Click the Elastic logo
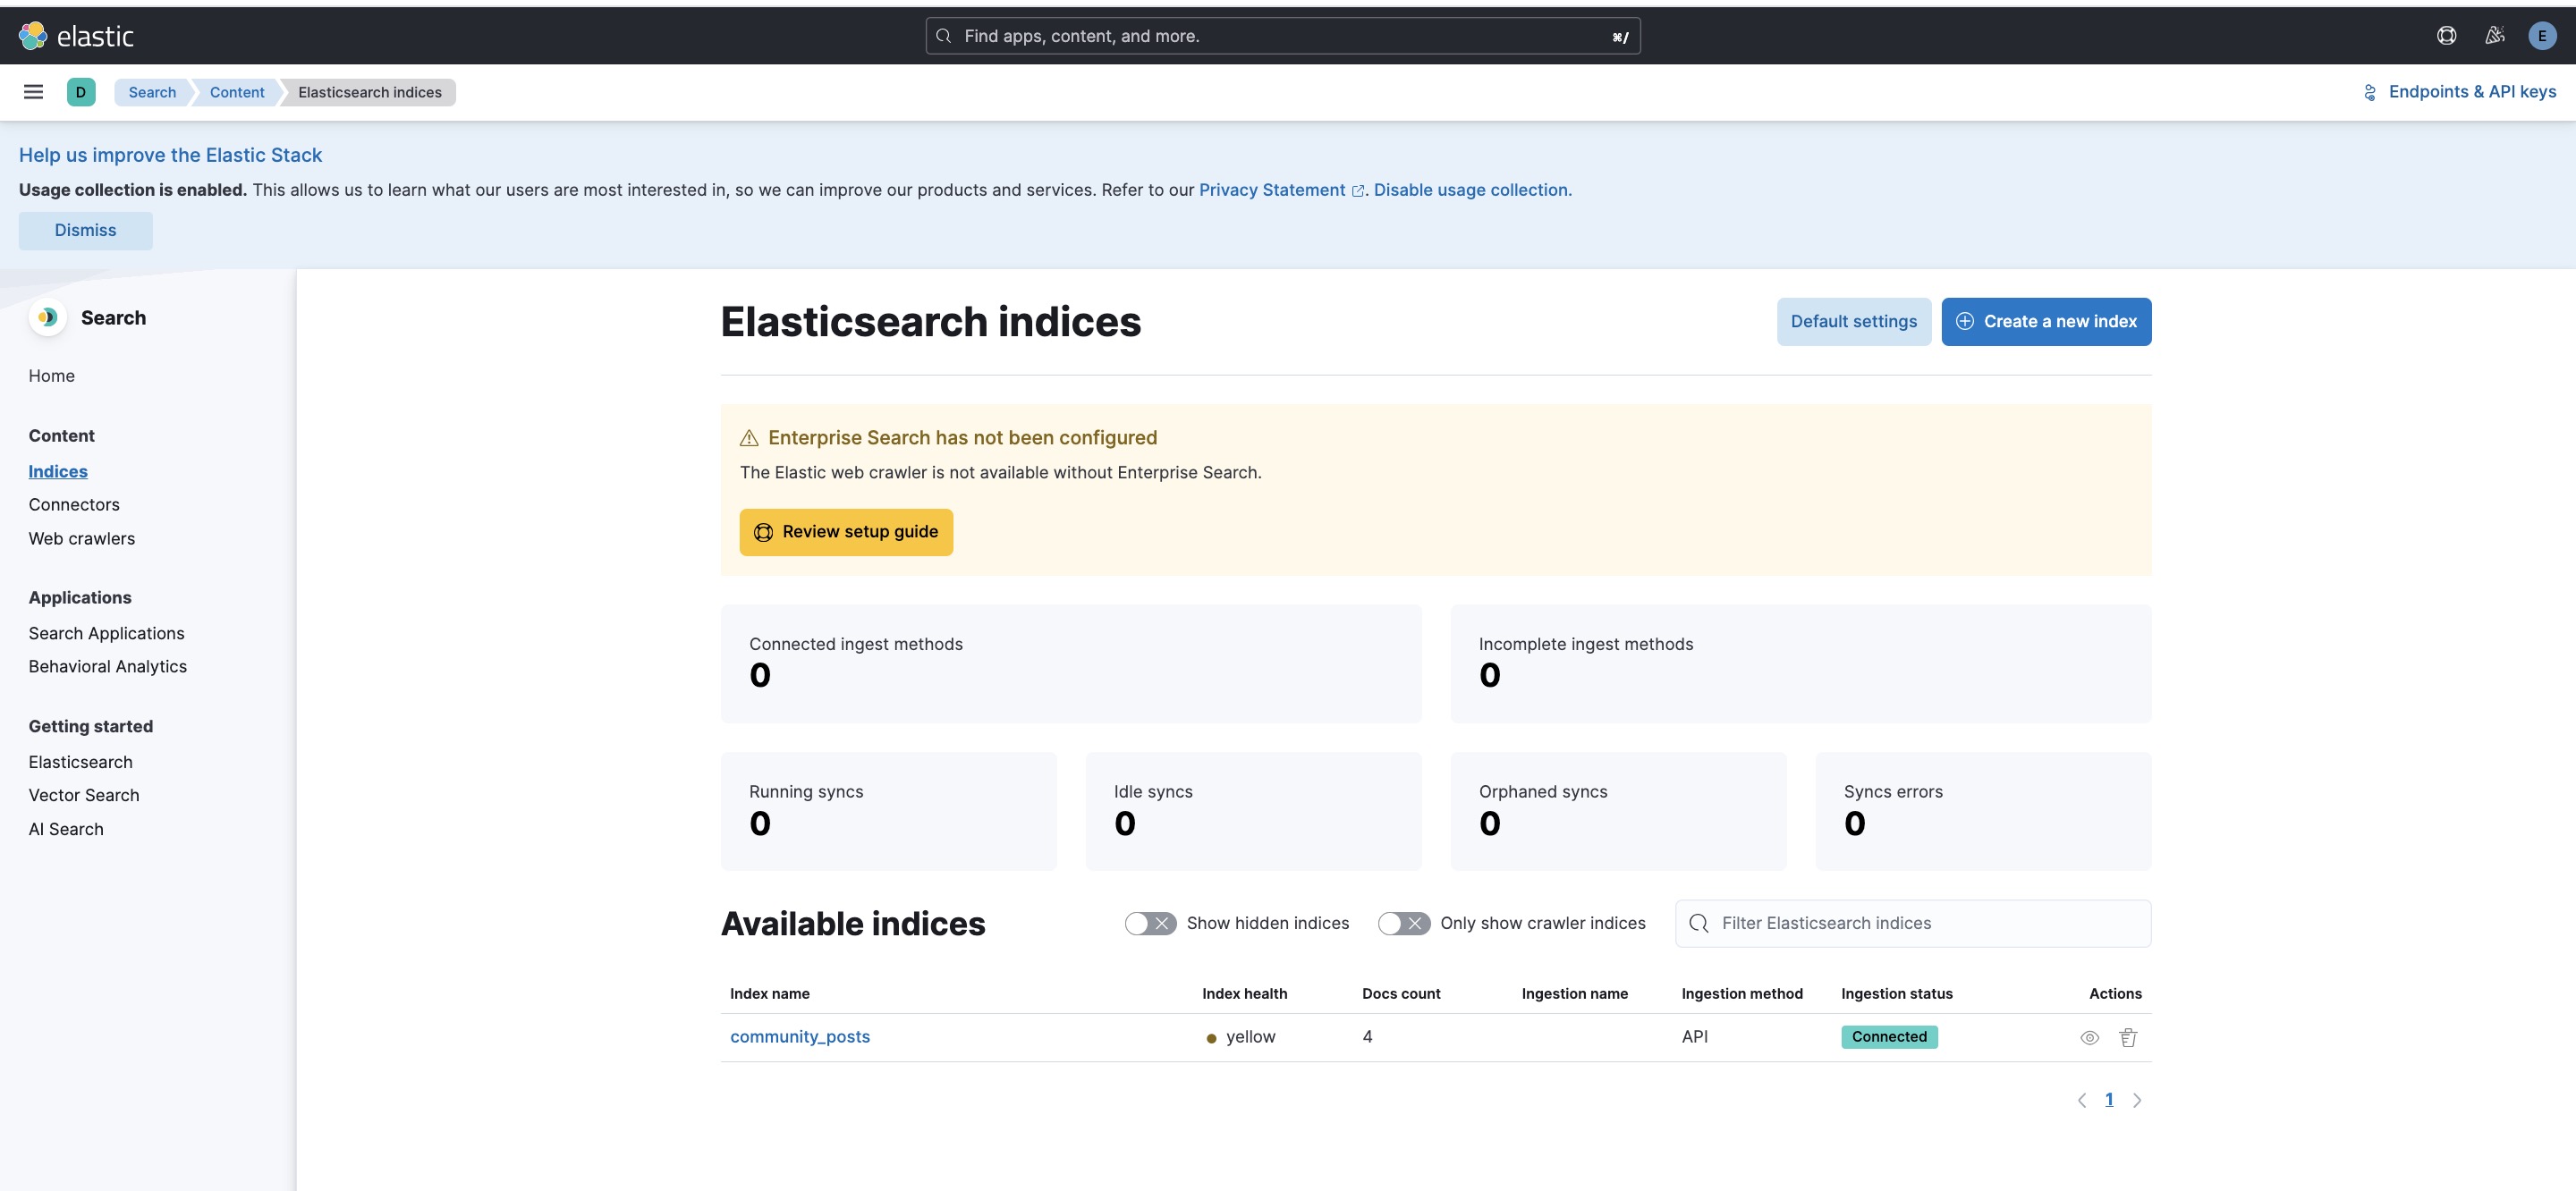This screenshot has width=2576, height=1191. [x=76, y=36]
